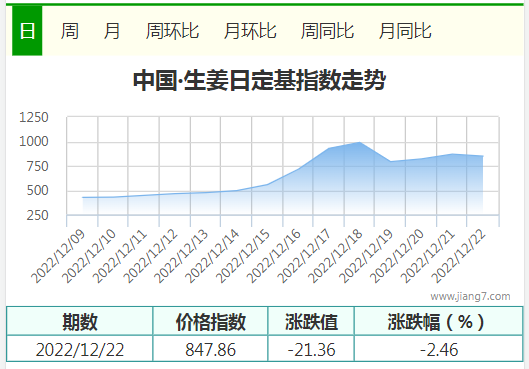Click the 500 y-axis label
The image size is (529, 369).
pyautogui.click(x=37, y=191)
